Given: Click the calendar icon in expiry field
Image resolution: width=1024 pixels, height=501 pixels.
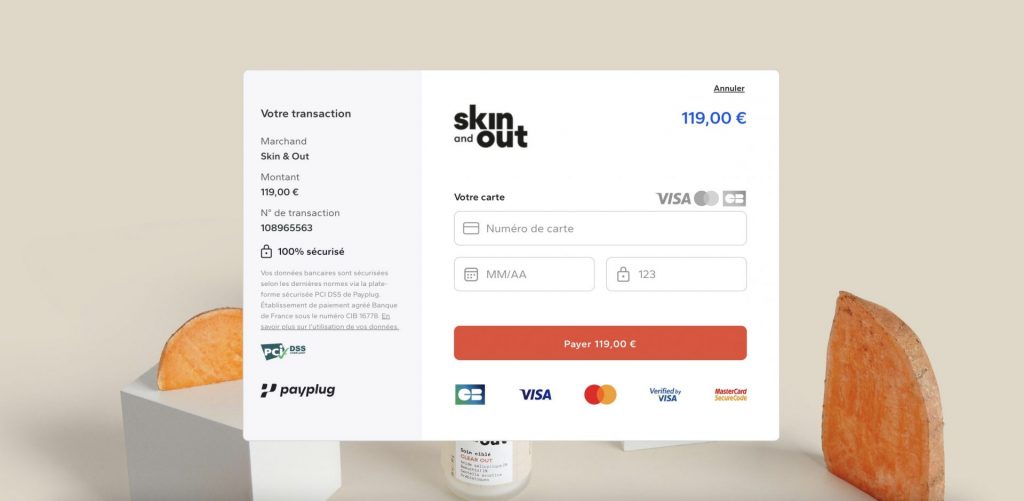Looking at the screenshot, I should (471, 274).
